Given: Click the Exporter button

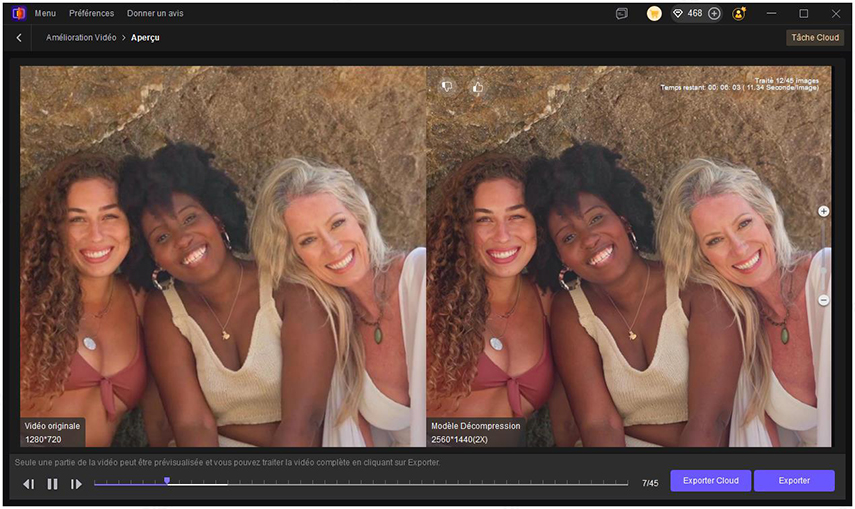Looking at the screenshot, I should pyautogui.click(x=794, y=481).
